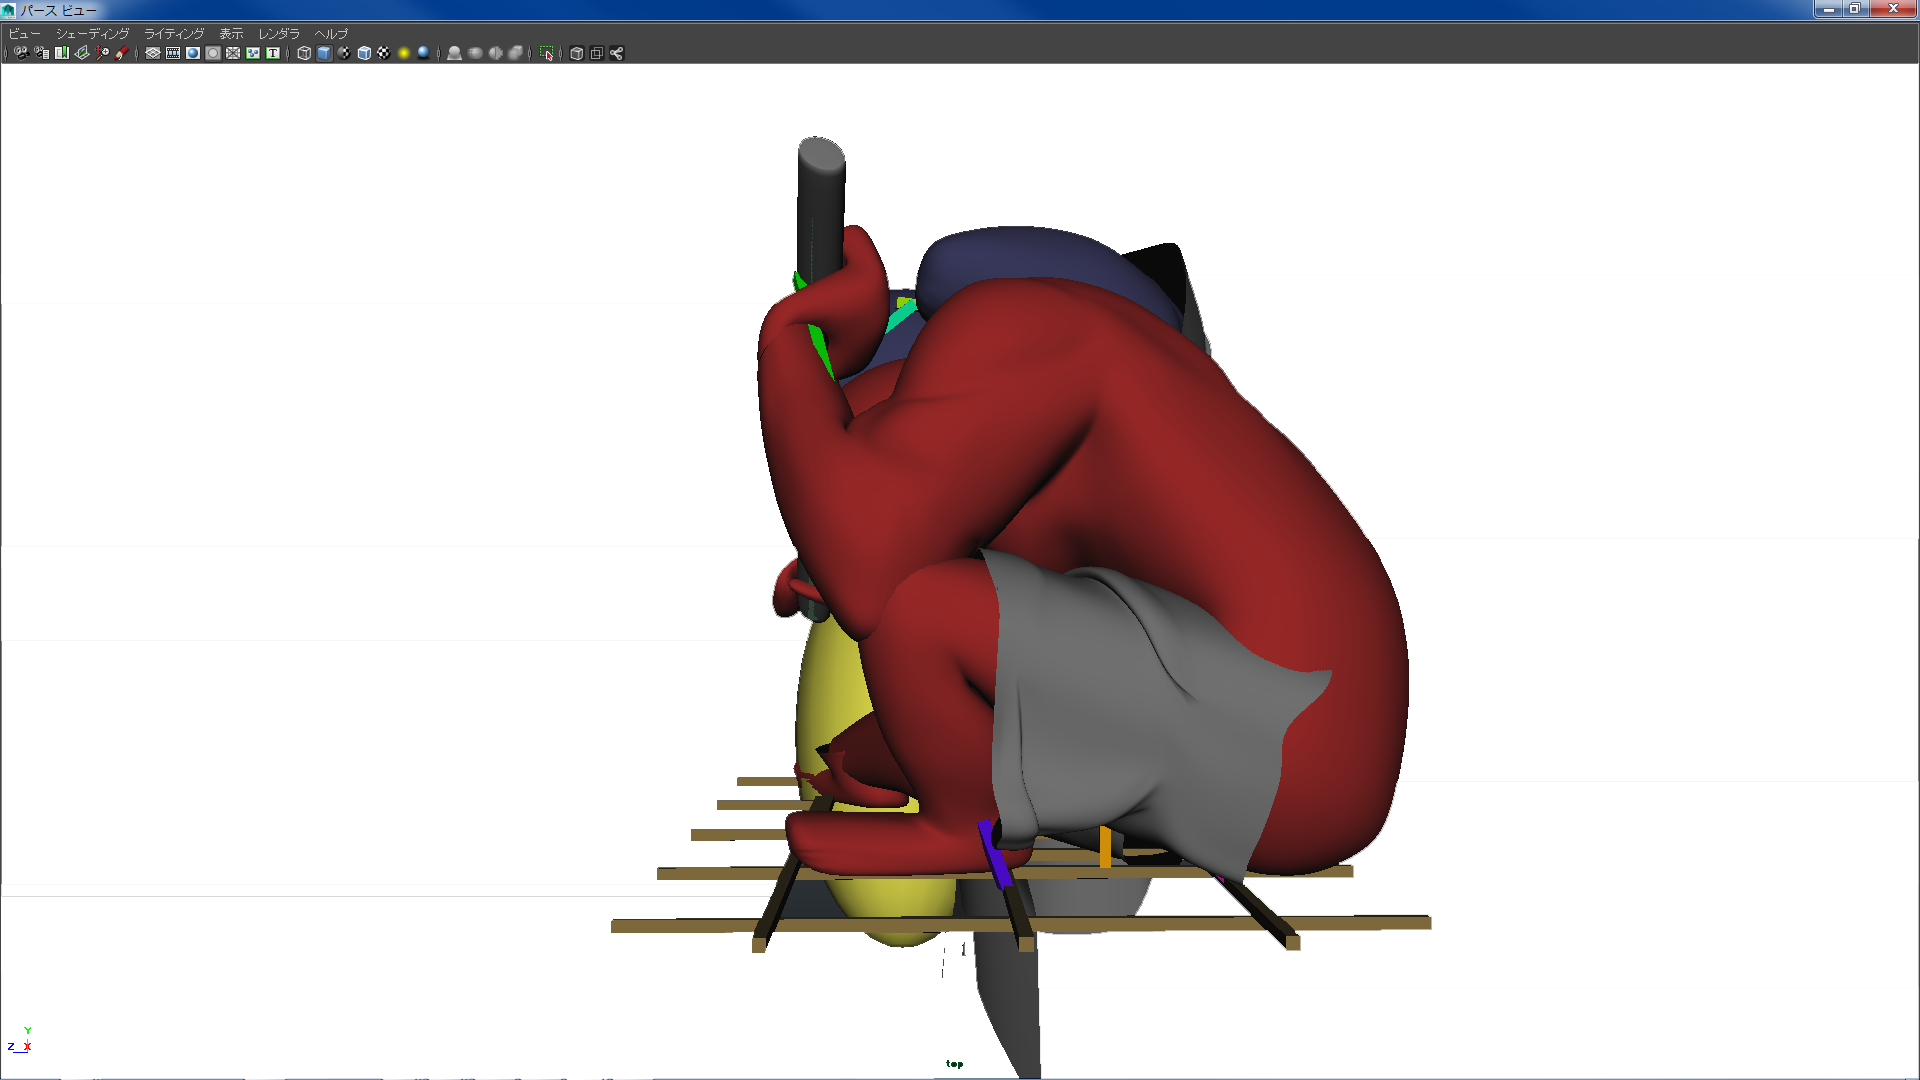Toggle the viewport grid display
1920x1080 pixels.
point(153,53)
